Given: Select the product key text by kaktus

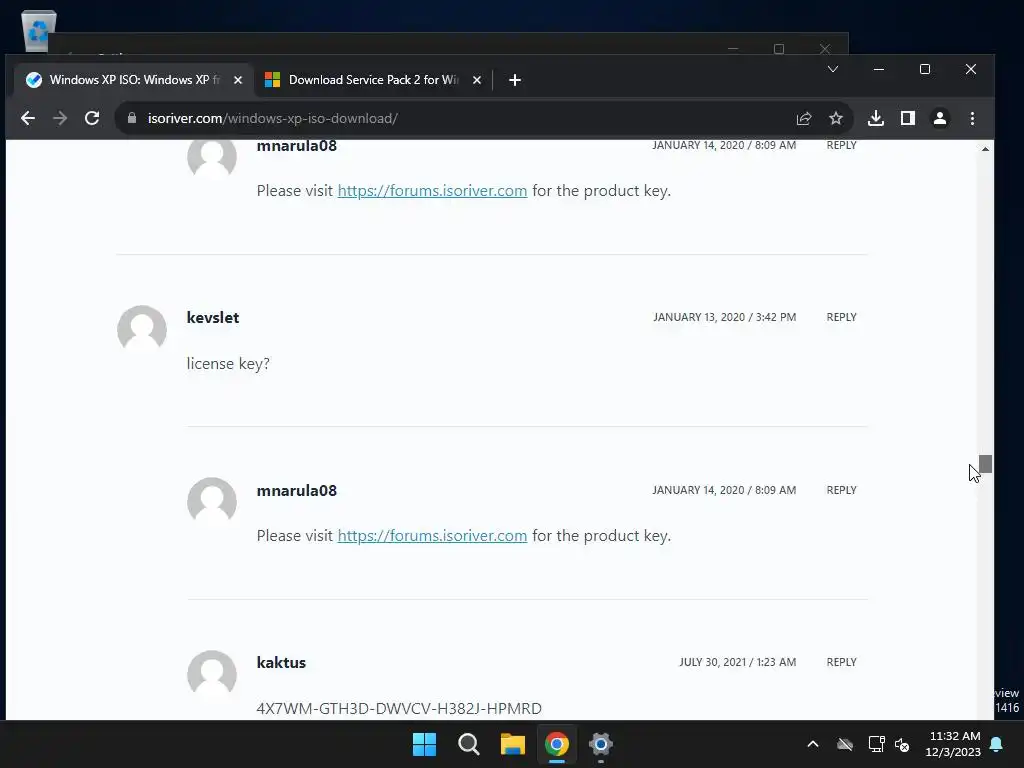Looking at the screenshot, I should (399, 709).
